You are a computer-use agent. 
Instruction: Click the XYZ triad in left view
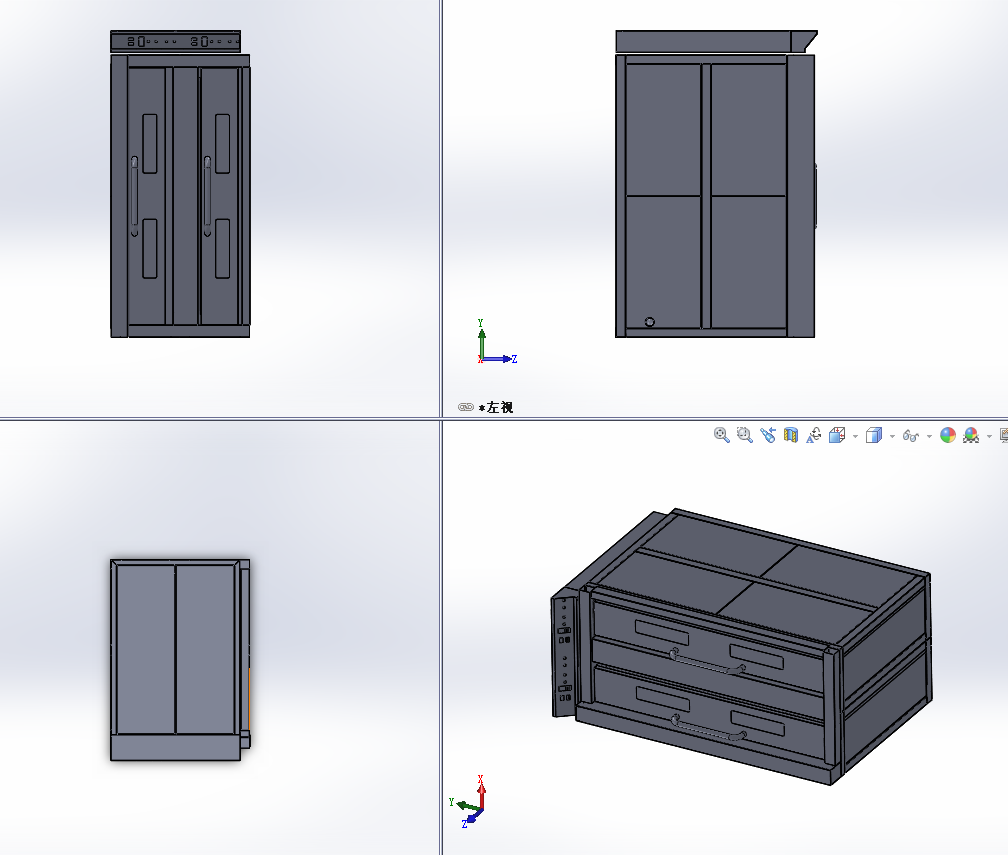point(496,343)
